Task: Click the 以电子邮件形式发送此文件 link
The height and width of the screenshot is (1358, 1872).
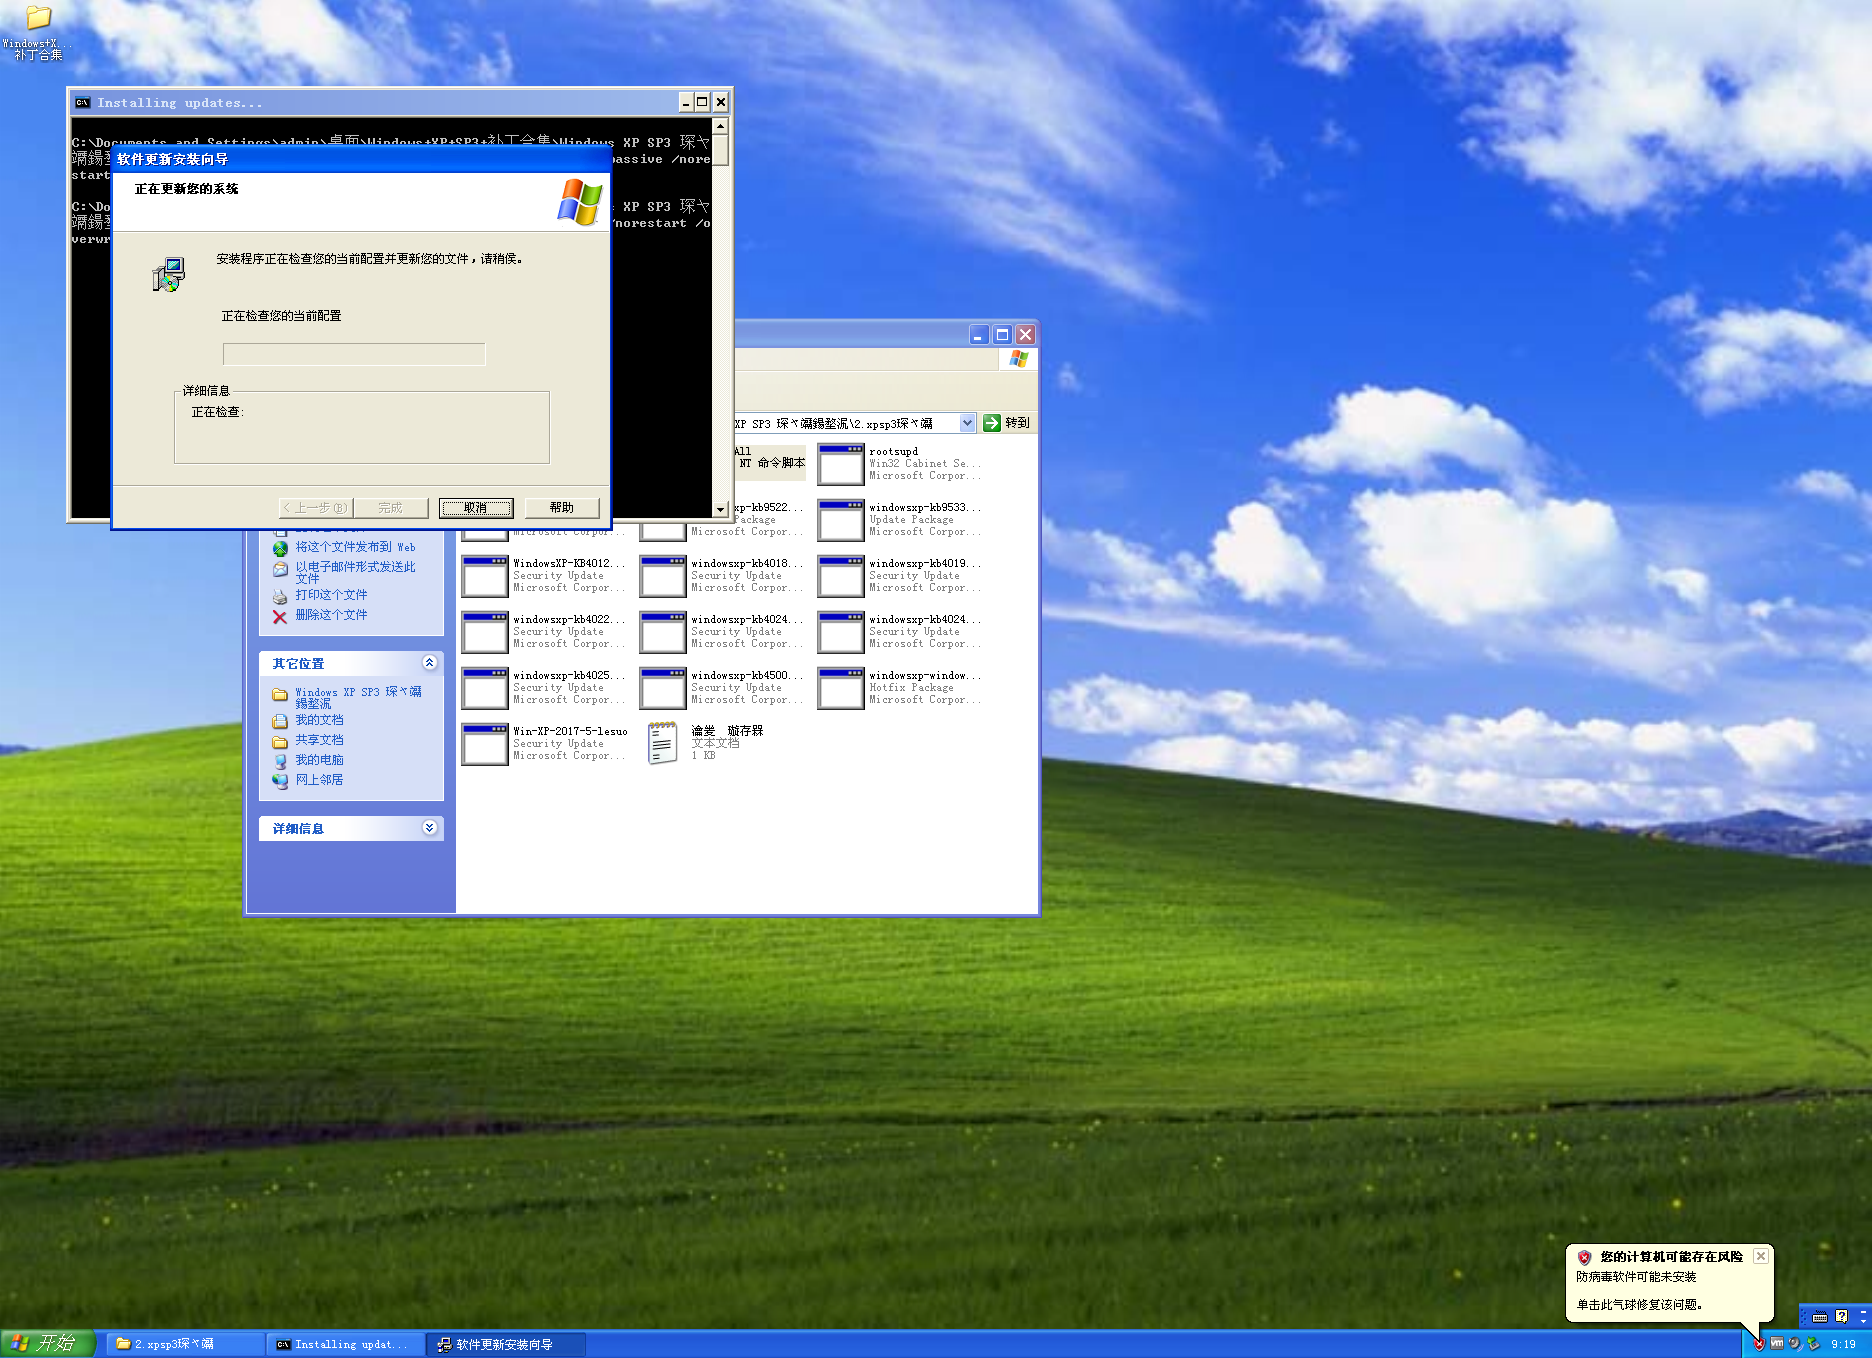Action: point(355,572)
